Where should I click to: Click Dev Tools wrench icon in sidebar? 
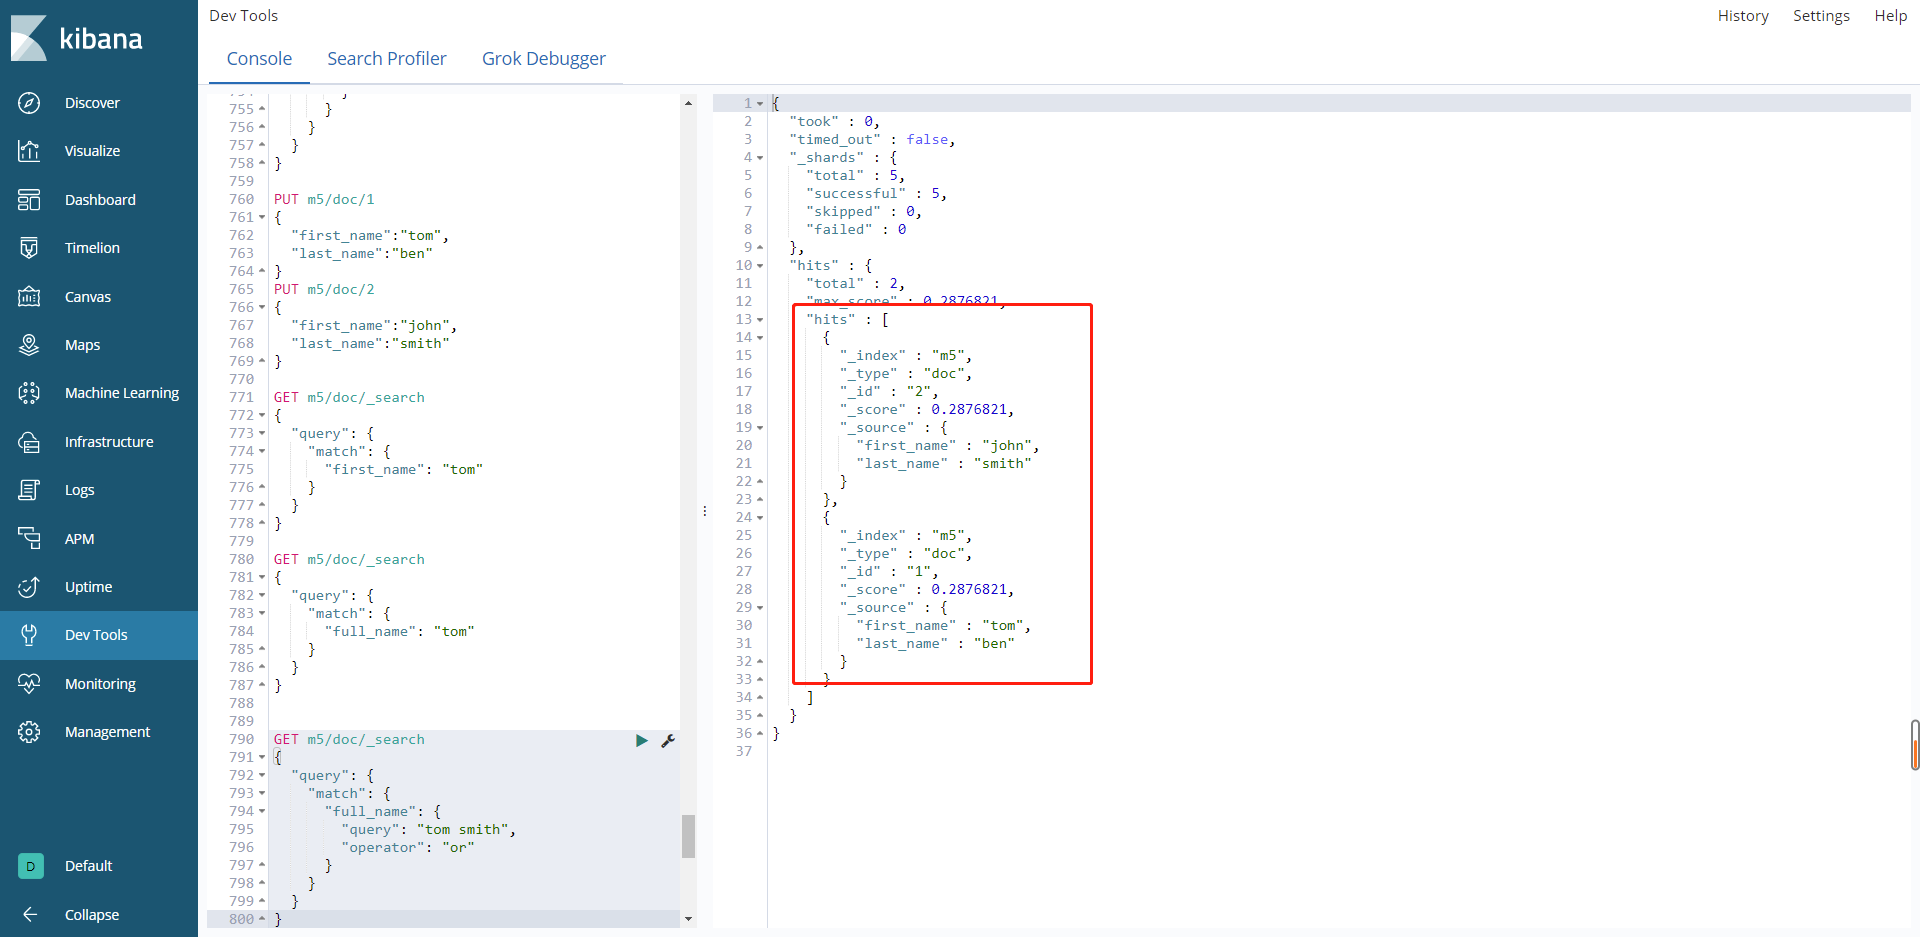coord(29,635)
